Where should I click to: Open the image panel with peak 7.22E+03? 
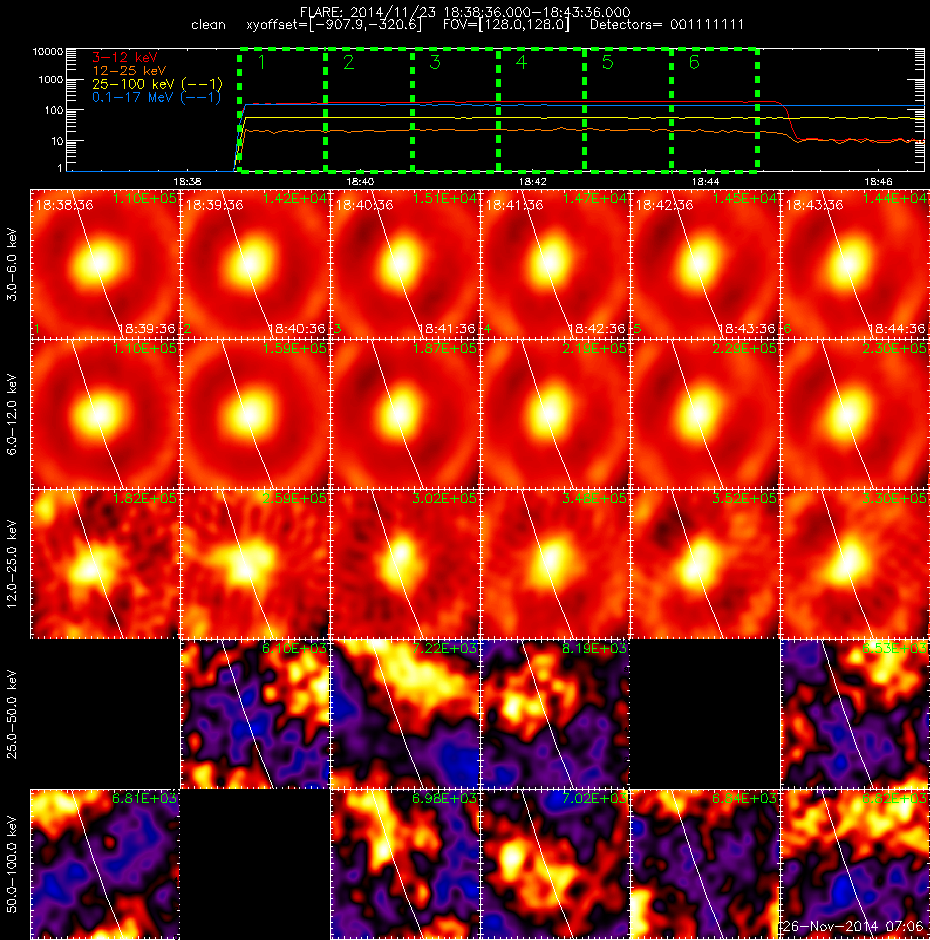[405, 714]
